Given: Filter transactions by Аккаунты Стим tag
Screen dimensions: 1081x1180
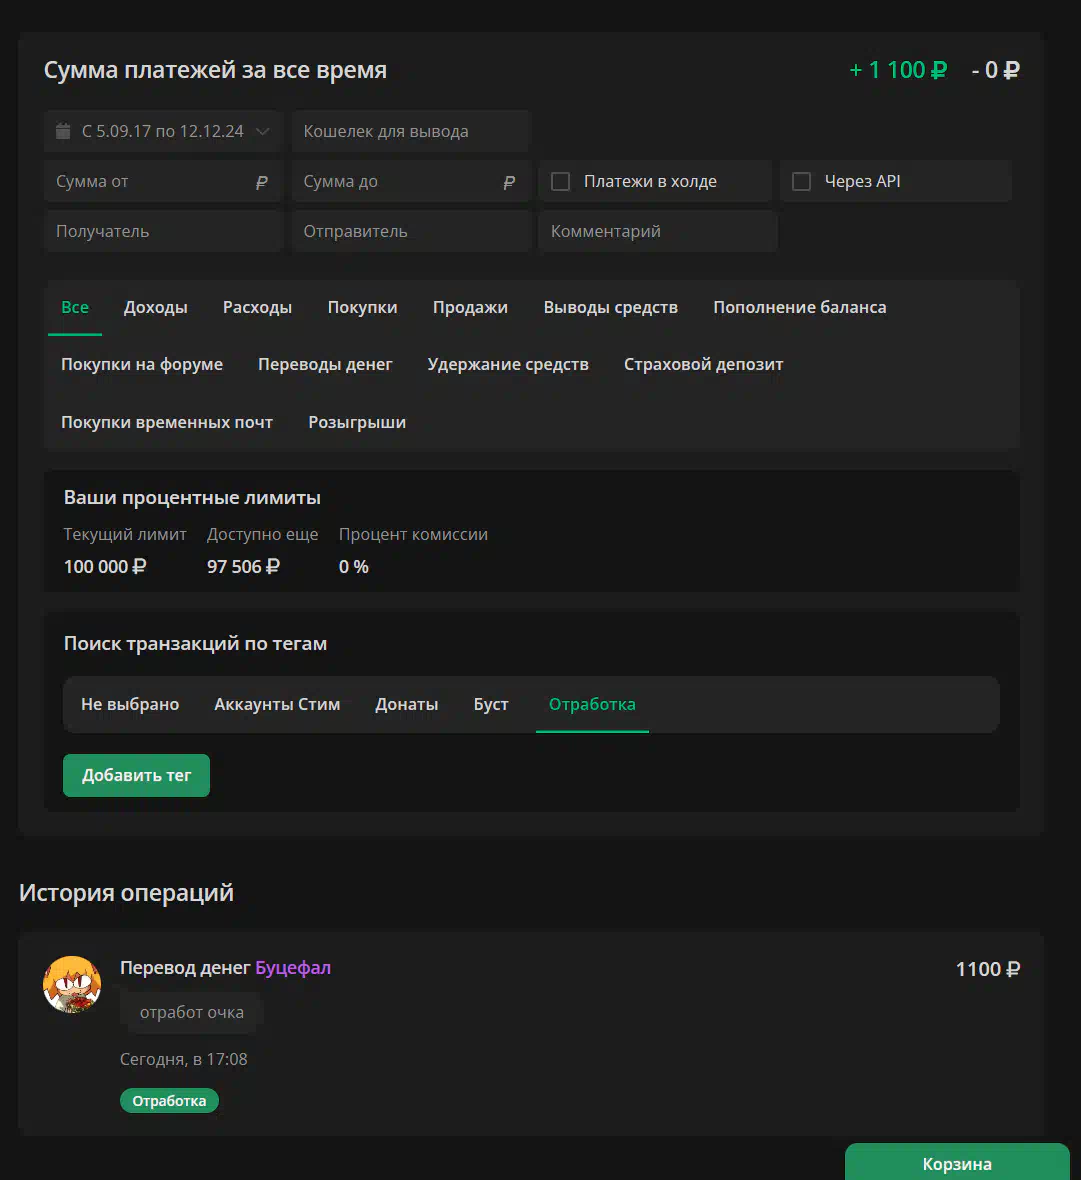Looking at the screenshot, I should (277, 704).
